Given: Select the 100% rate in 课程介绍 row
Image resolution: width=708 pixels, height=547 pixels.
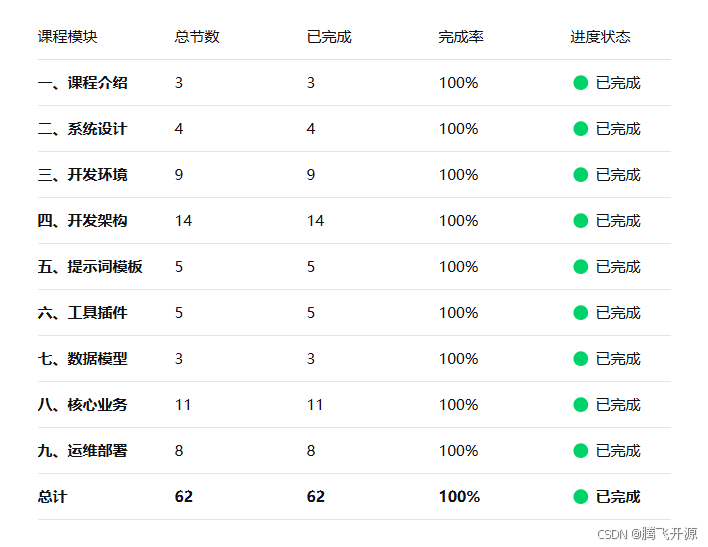Looking at the screenshot, I should click(458, 83).
